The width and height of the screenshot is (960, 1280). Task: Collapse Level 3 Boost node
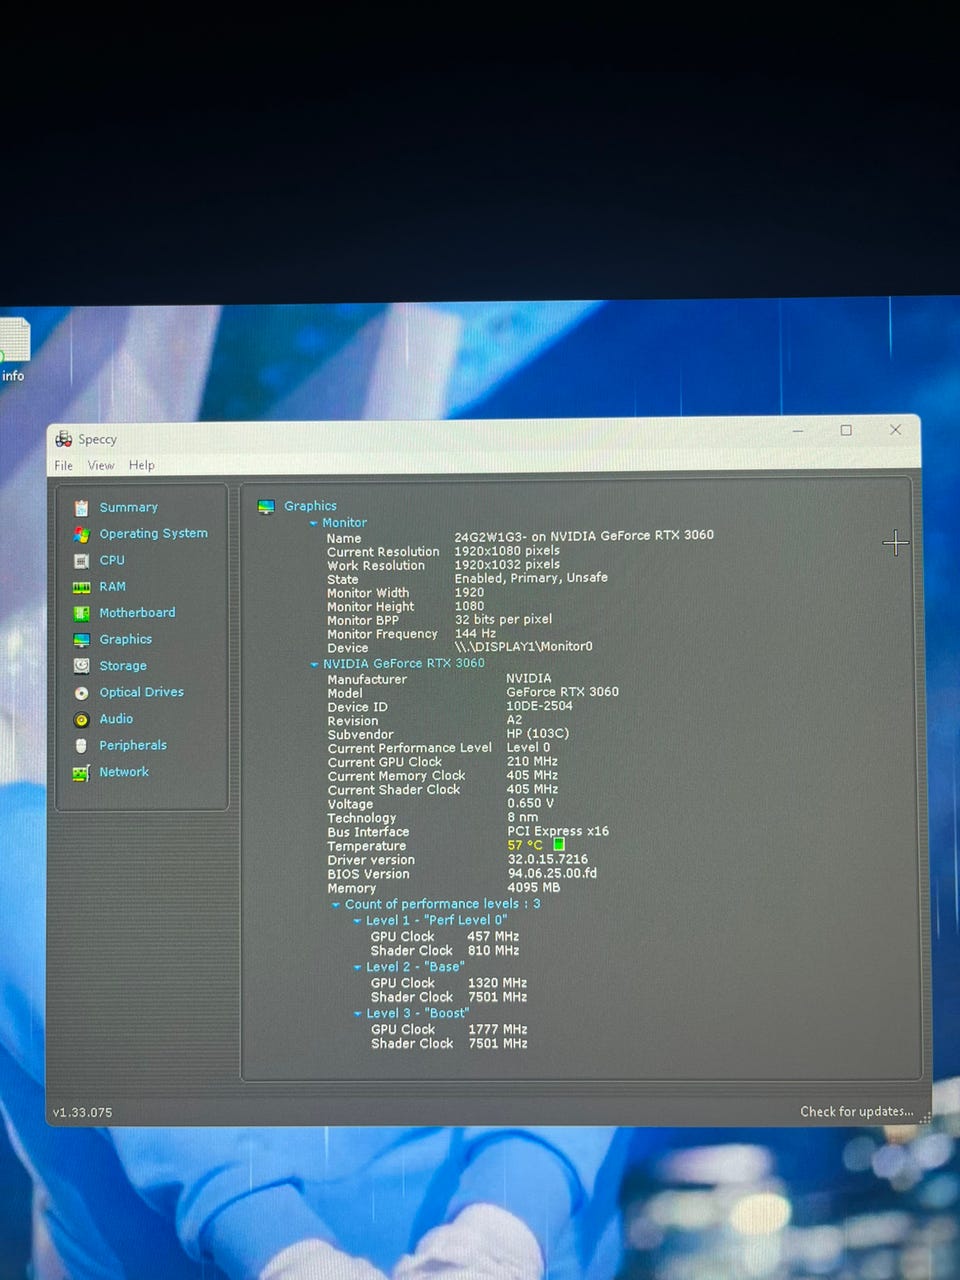(x=357, y=1014)
